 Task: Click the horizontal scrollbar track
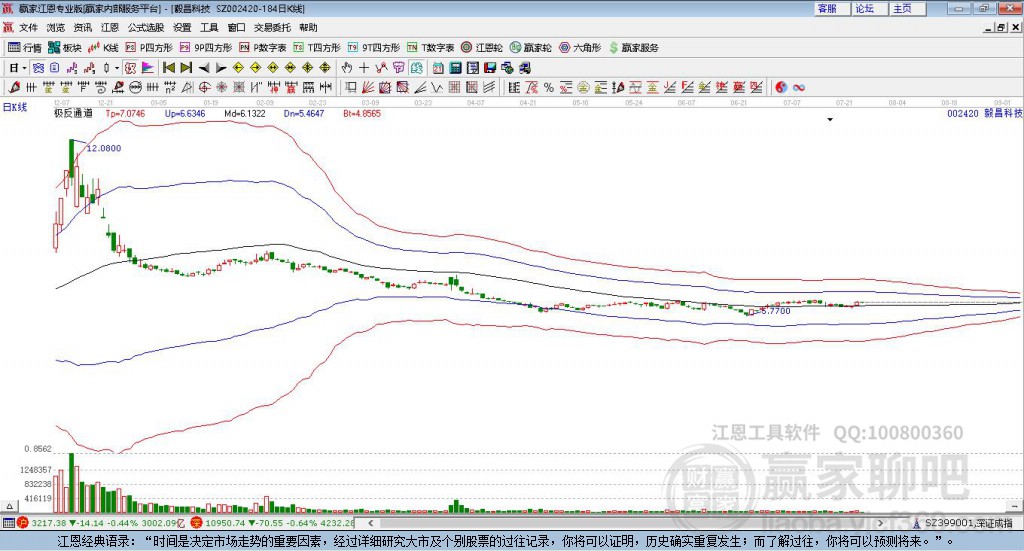click(627, 523)
